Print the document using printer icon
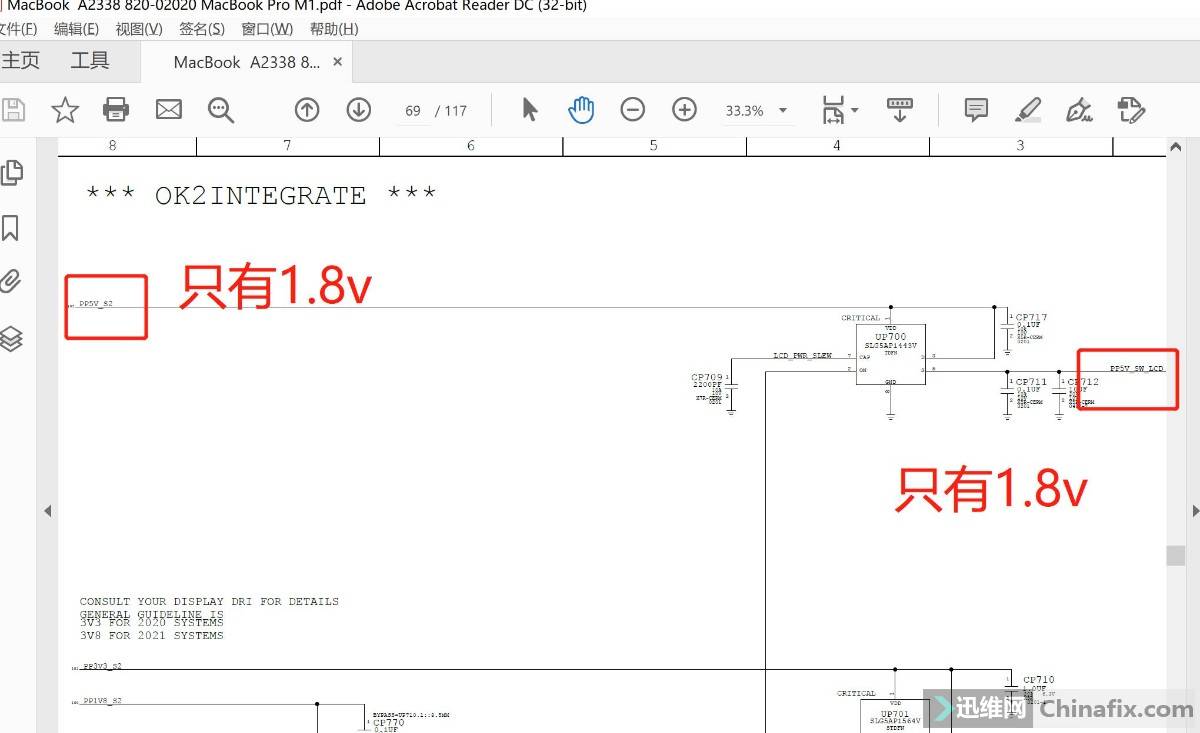 (x=117, y=110)
